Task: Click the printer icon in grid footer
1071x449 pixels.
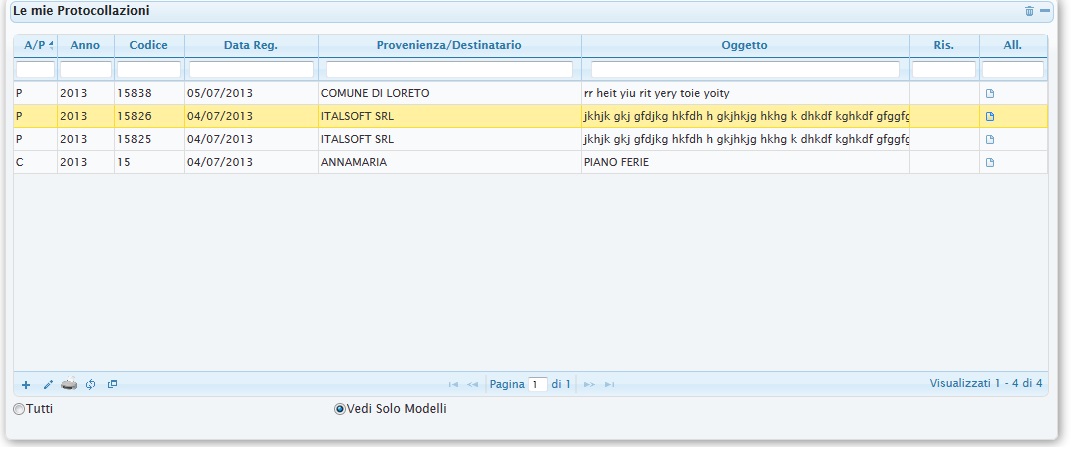Action: pos(69,384)
